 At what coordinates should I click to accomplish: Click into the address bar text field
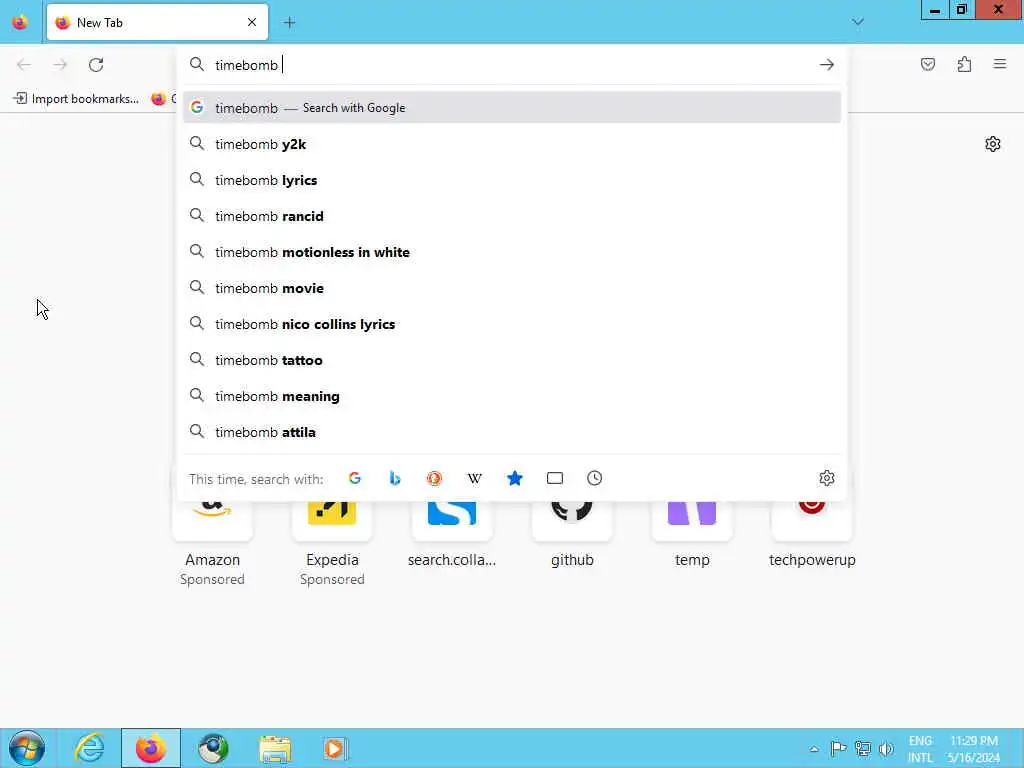click(x=512, y=65)
